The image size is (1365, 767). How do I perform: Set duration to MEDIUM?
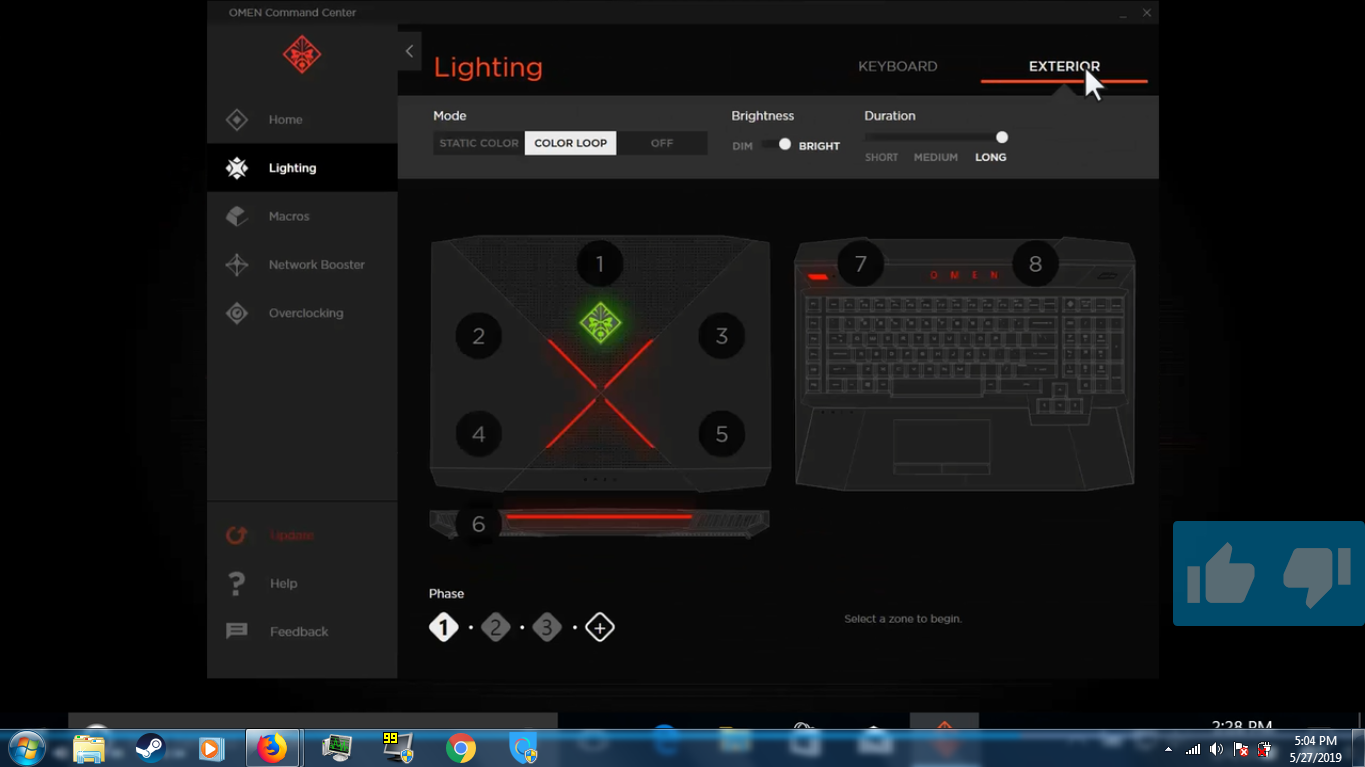(936, 157)
